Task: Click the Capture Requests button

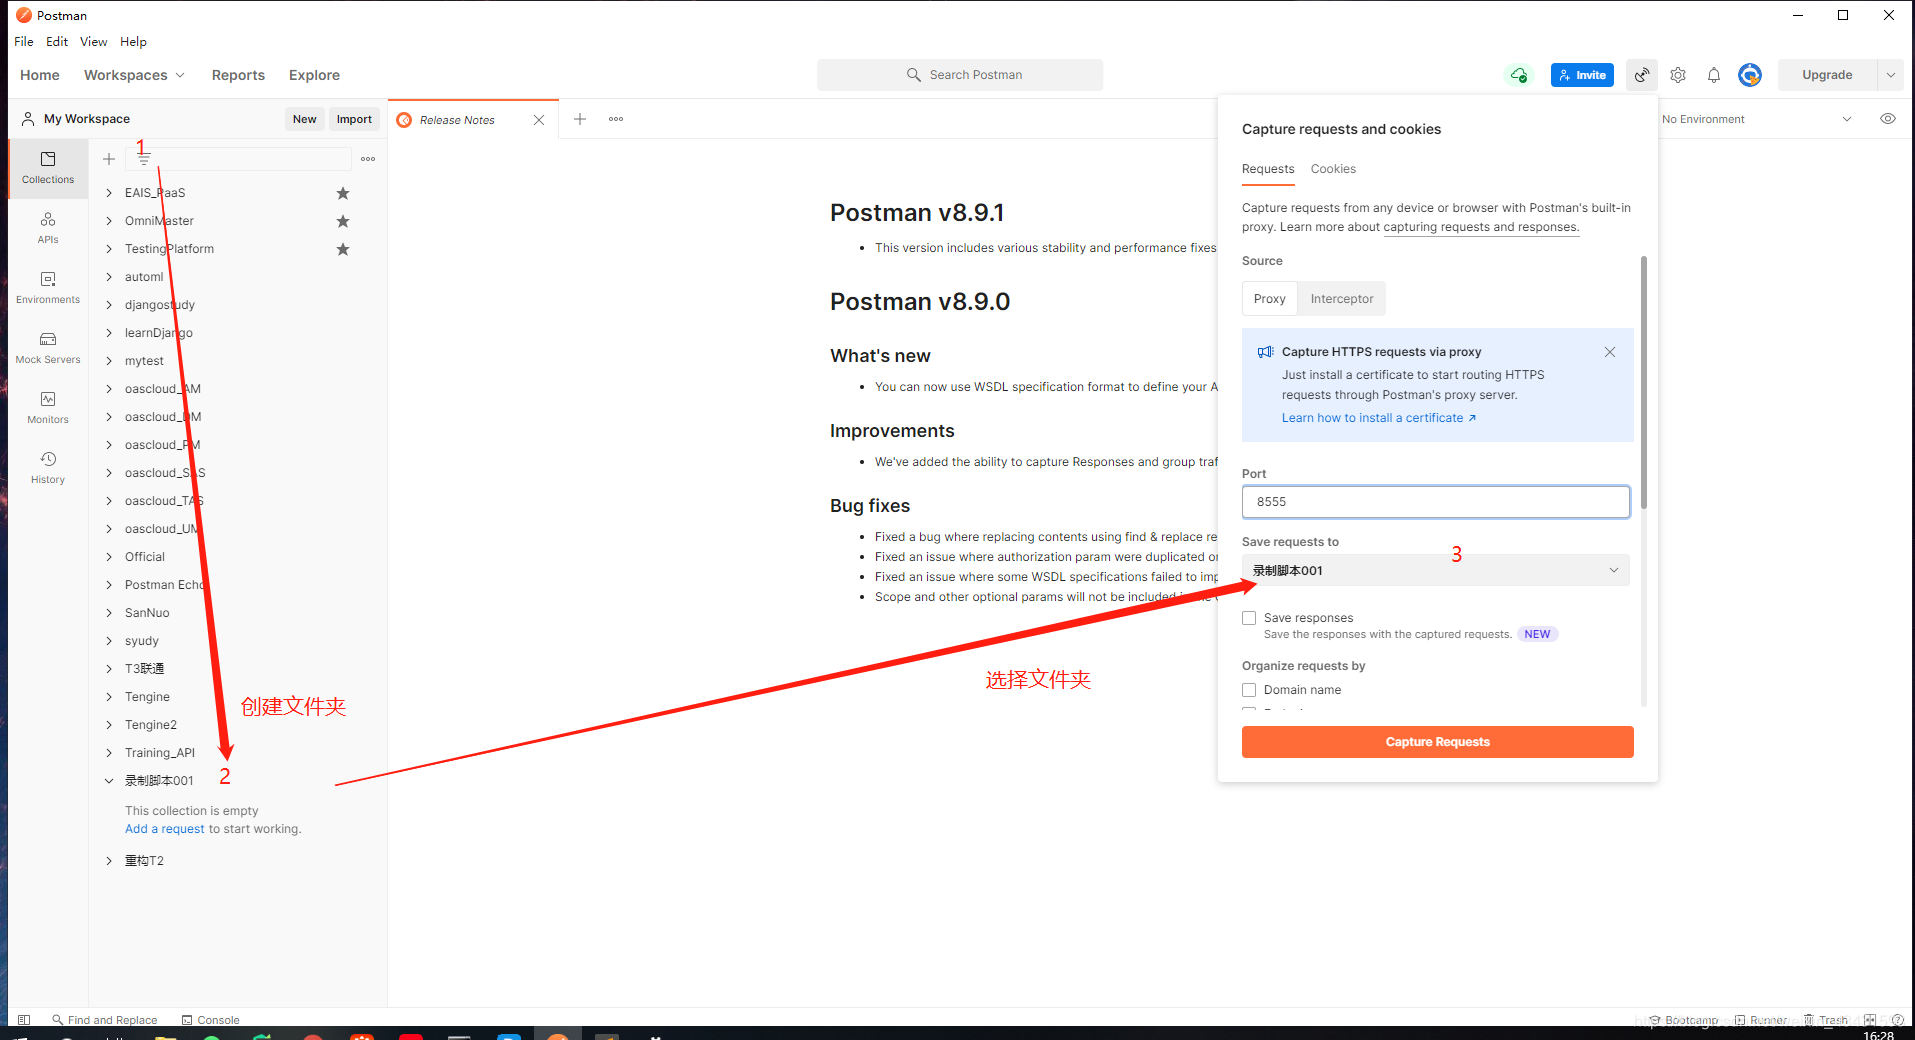Action: pyautogui.click(x=1437, y=742)
